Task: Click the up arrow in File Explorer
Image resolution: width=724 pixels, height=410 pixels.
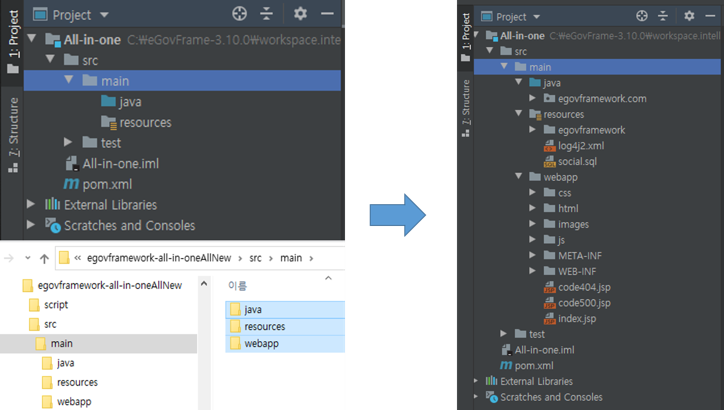Action: pyautogui.click(x=44, y=258)
